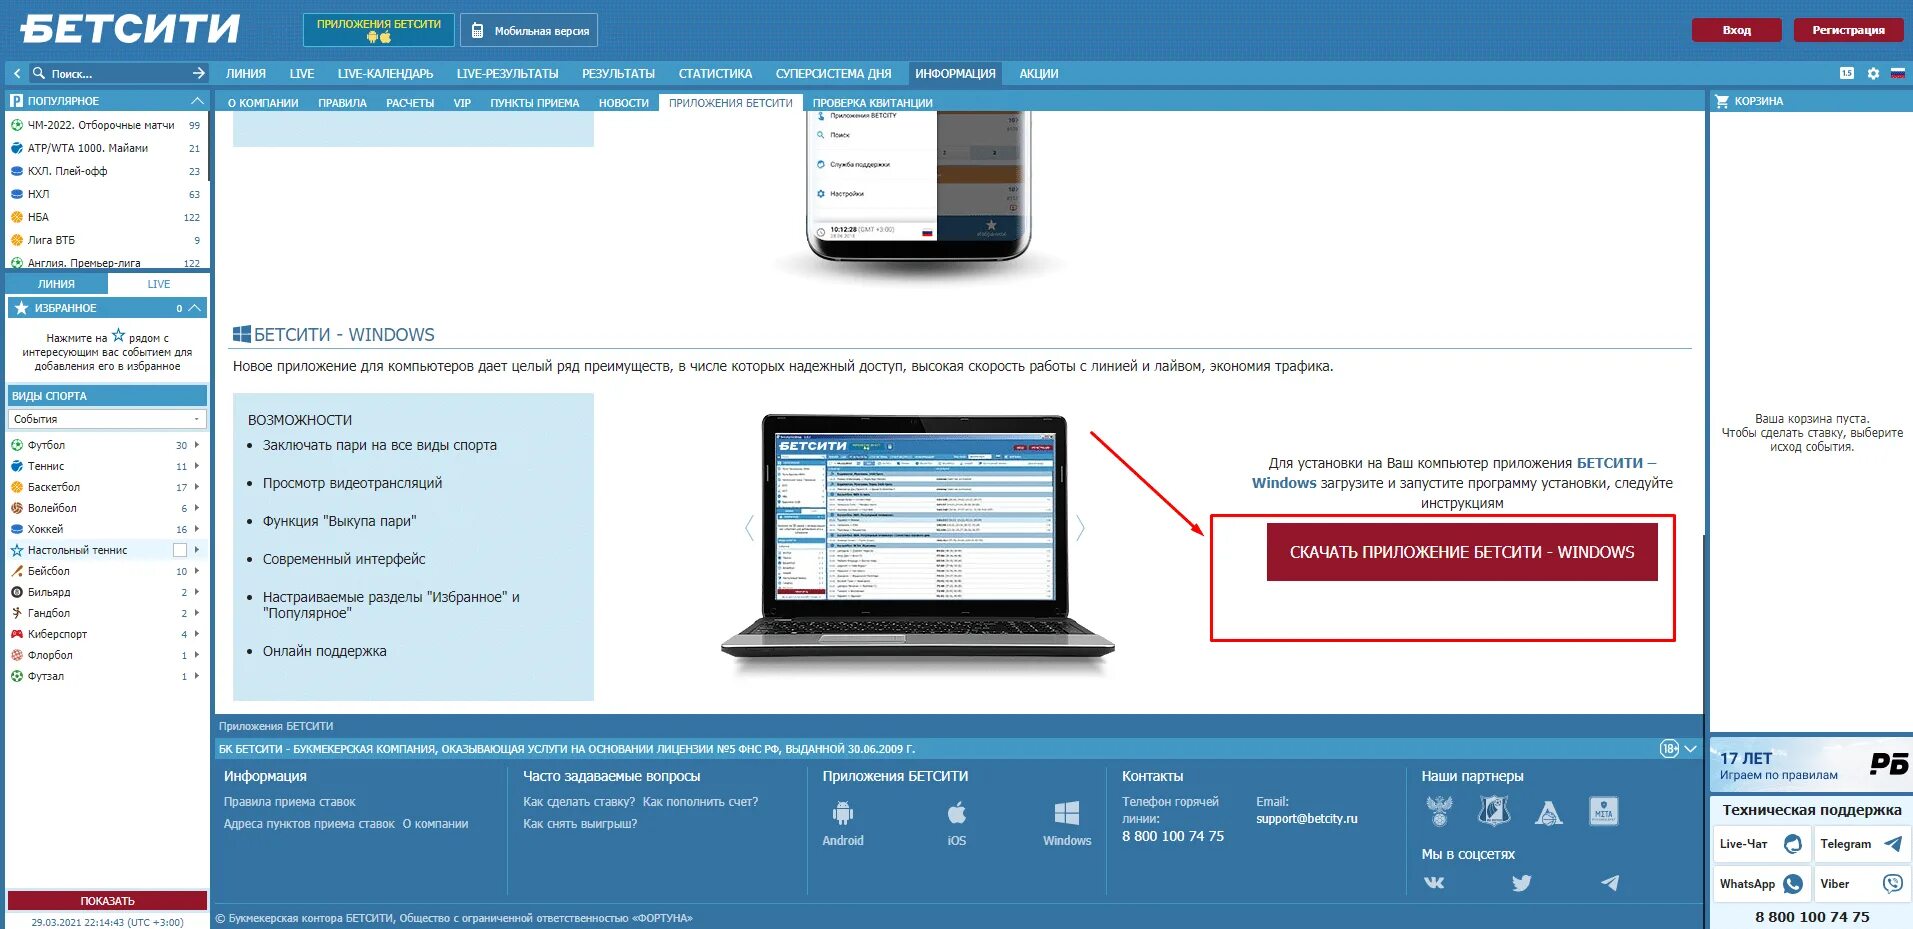Image resolution: width=1913 pixels, height=929 pixels.
Task: Open Telegram icon under social networks
Action: 1610,882
